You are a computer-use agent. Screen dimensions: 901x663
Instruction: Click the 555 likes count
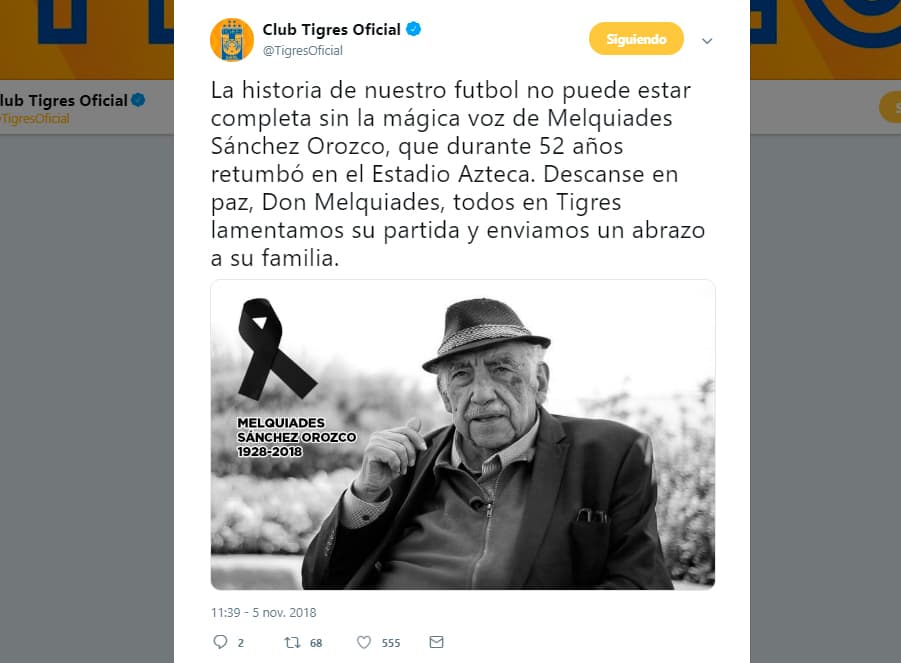point(391,643)
